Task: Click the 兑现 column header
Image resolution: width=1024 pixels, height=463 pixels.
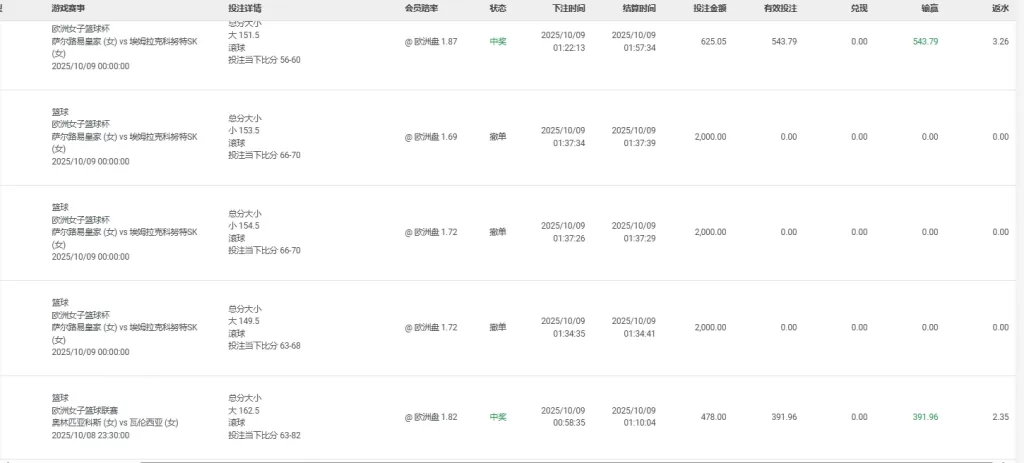Action: (x=859, y=8)
